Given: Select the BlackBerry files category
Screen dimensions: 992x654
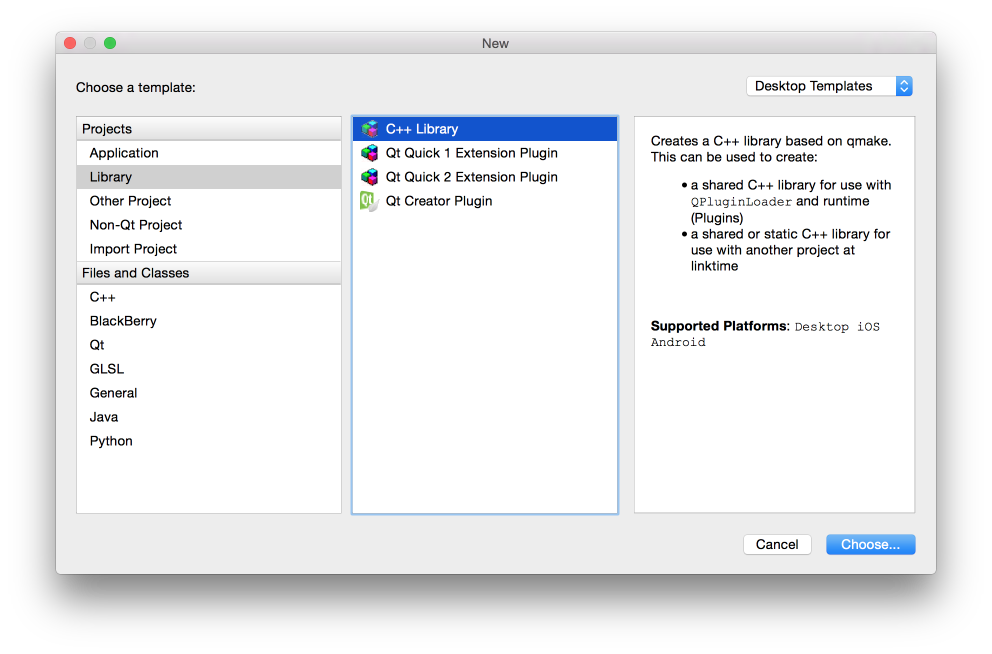Looking at the screenshot, I should tap(209, 321).
